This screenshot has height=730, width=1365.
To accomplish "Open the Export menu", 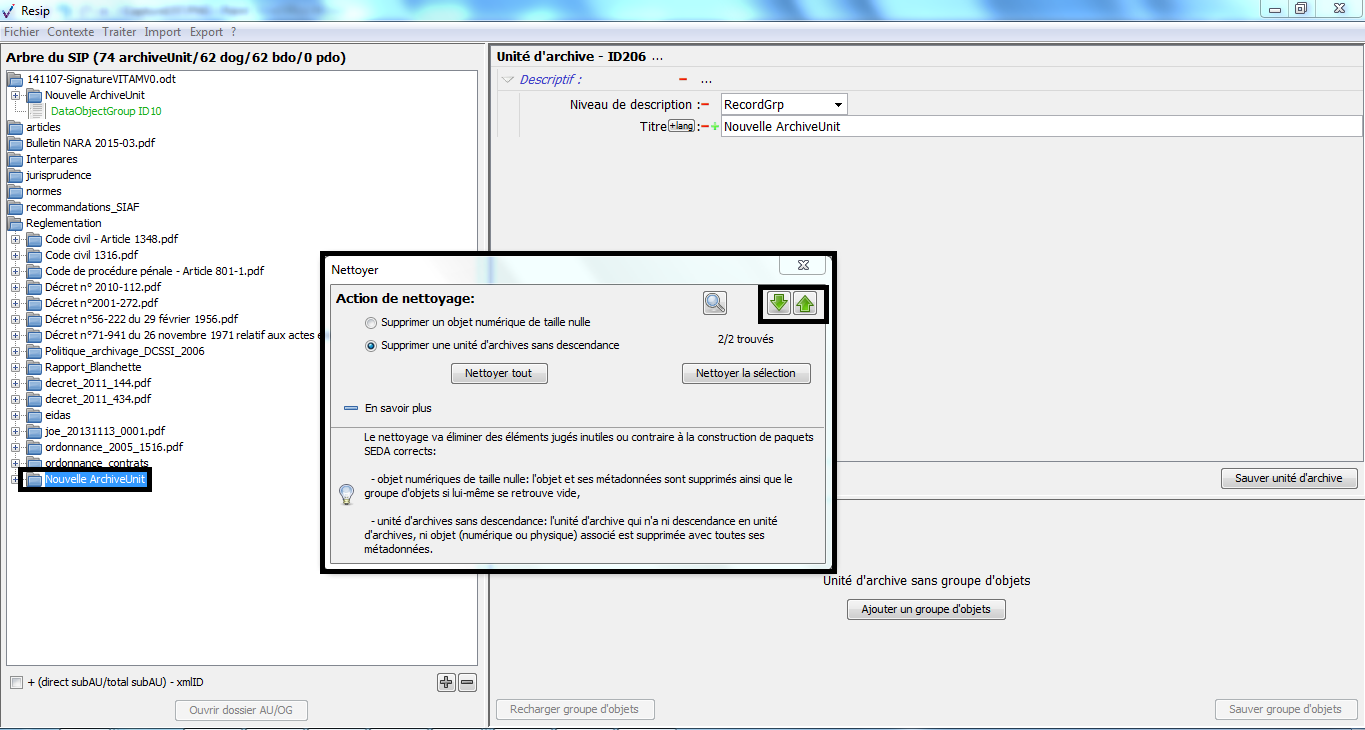I will pyautogui.click(x=206, y=32).
